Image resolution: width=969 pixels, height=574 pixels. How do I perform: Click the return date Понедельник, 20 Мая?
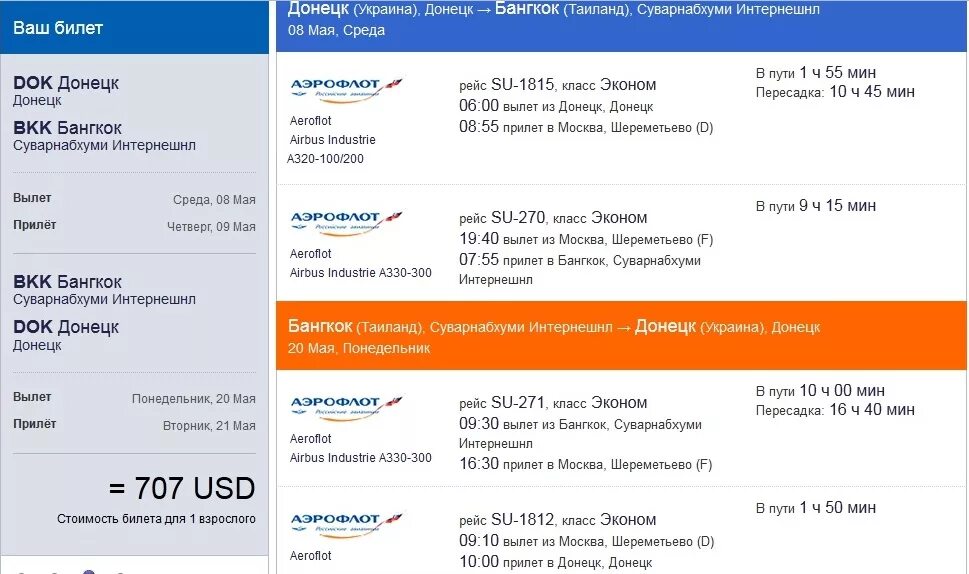[x=193, y=399]
